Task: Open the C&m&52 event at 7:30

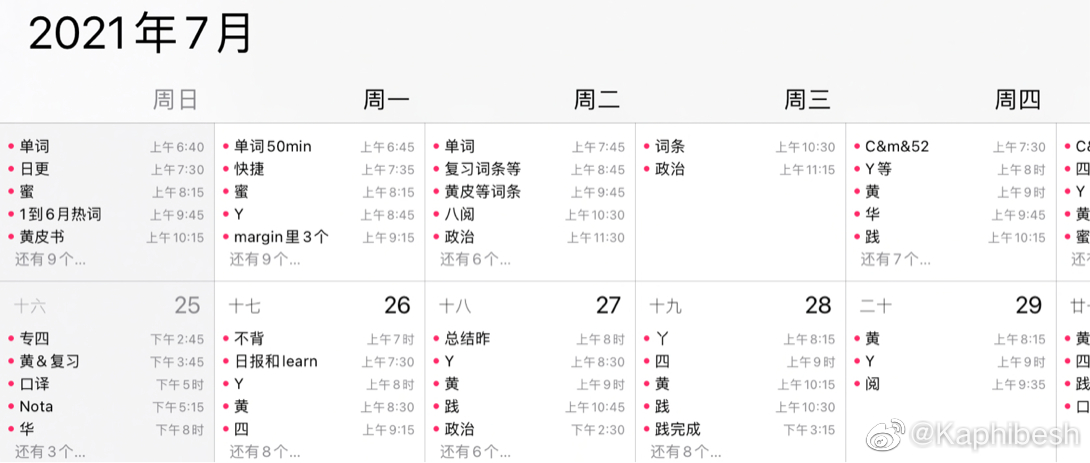Action: [x=897, y=147]
